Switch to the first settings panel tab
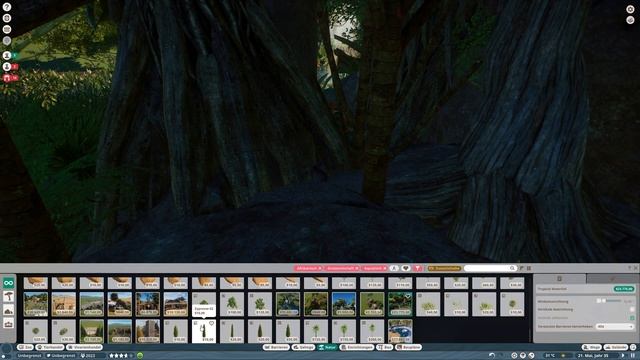Screen dimensions: 640x360 [x=560, y=278]
